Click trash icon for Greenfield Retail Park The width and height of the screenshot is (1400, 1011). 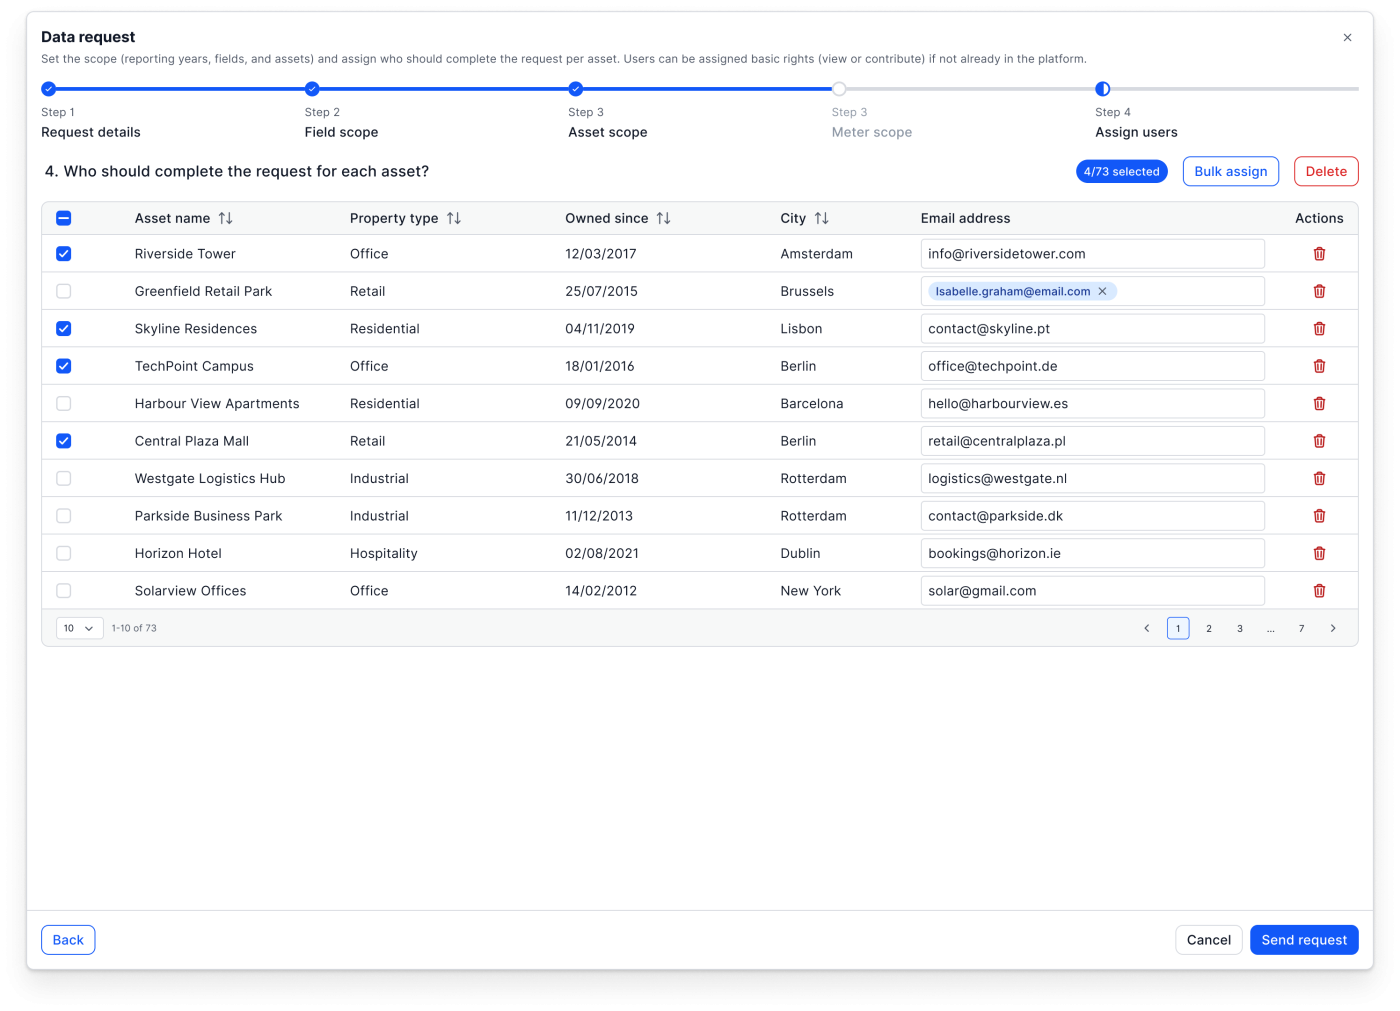(x=1319, y=291)
